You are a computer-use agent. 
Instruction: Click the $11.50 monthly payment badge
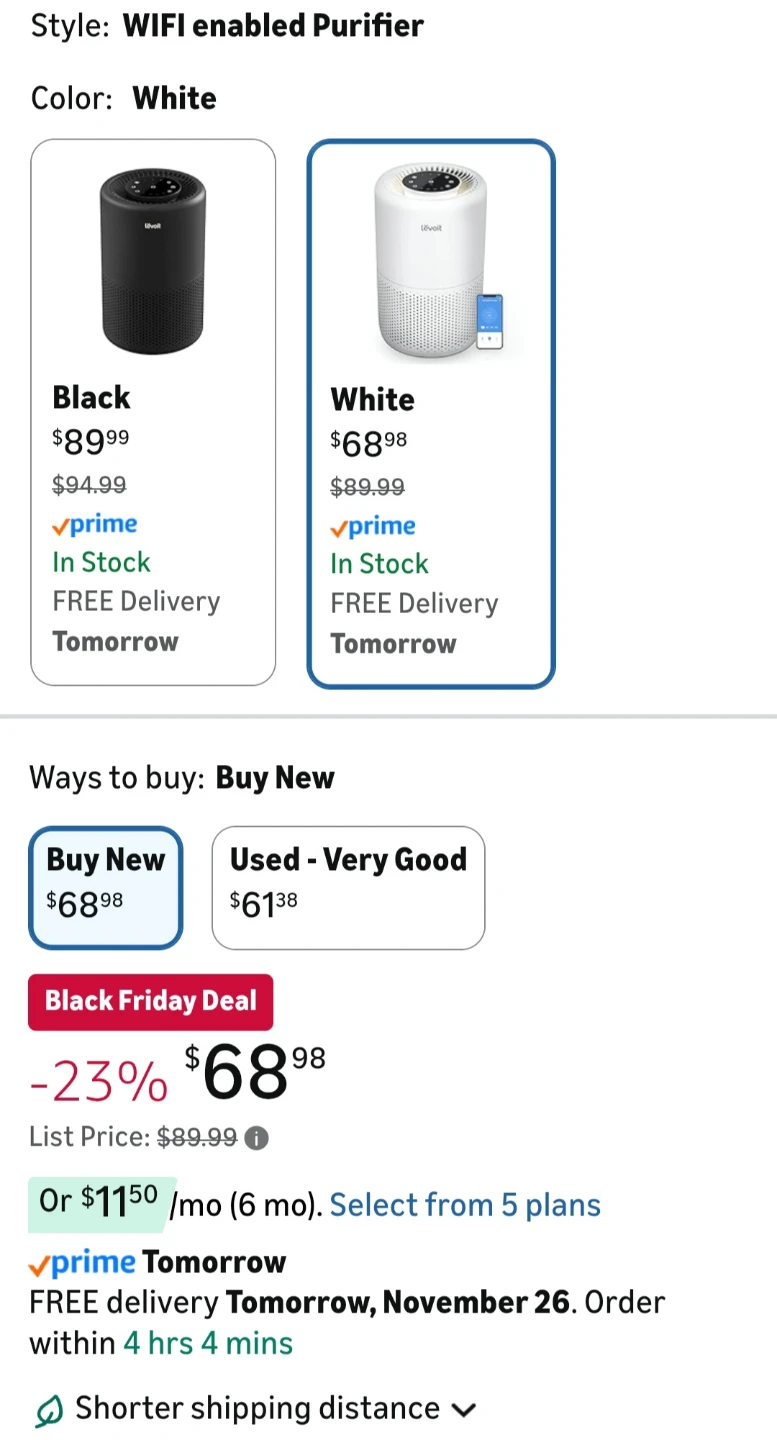pos(100,1203)
